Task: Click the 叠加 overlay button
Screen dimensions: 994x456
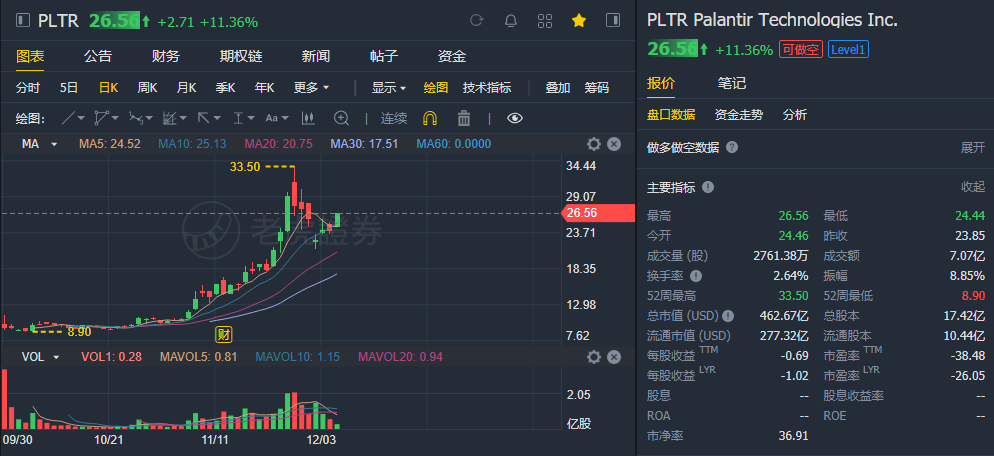Action: click(558, 88)
